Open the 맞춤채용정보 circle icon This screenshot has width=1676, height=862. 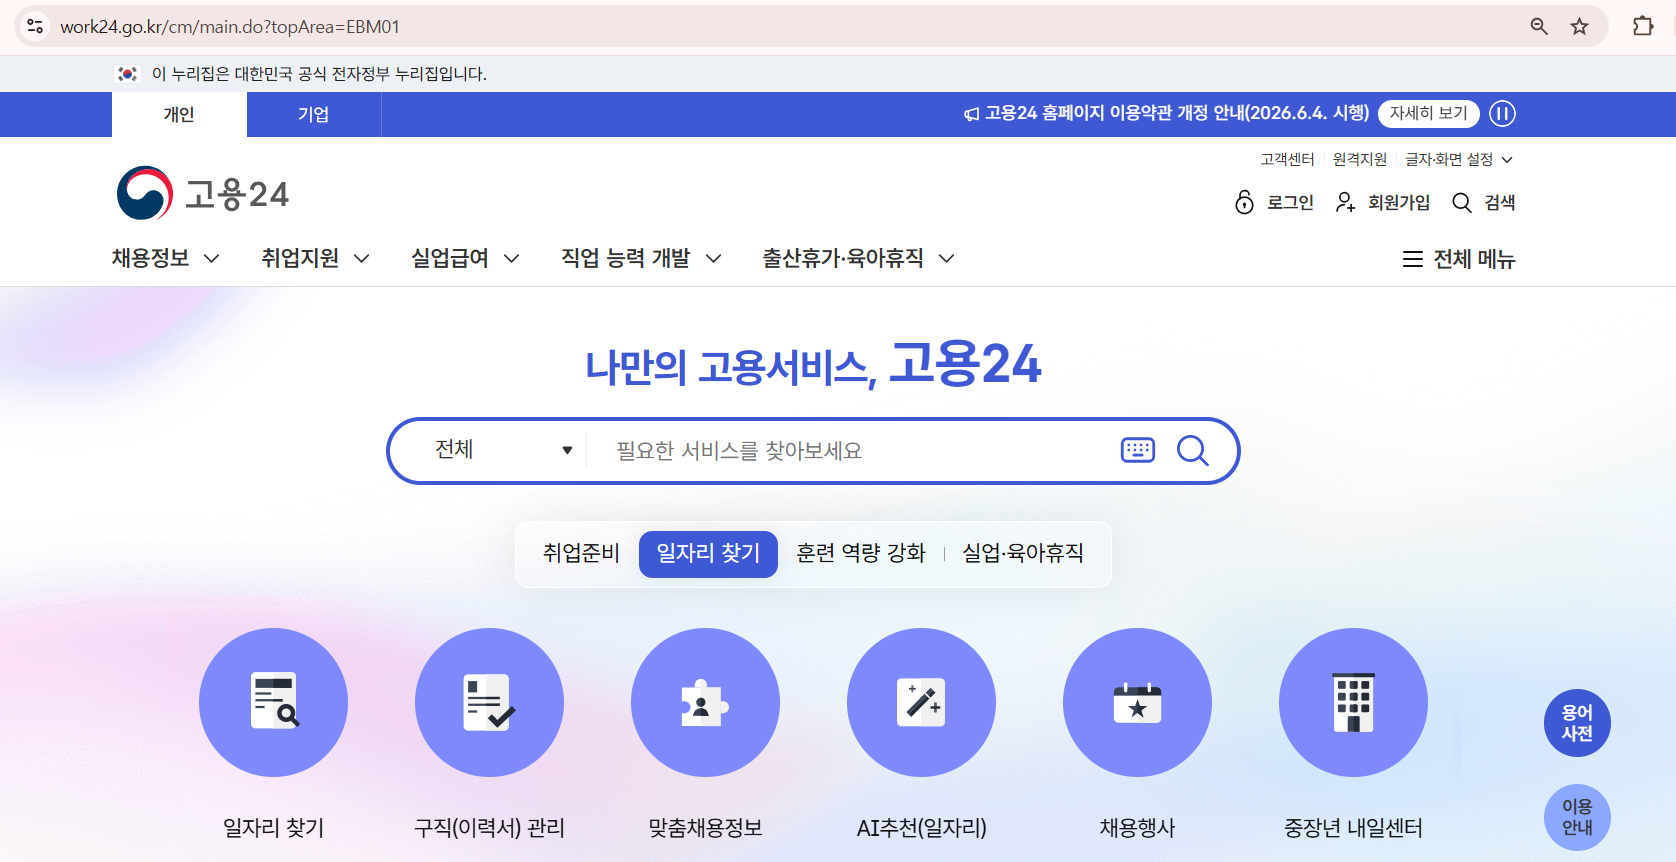(x=705, y=702)
